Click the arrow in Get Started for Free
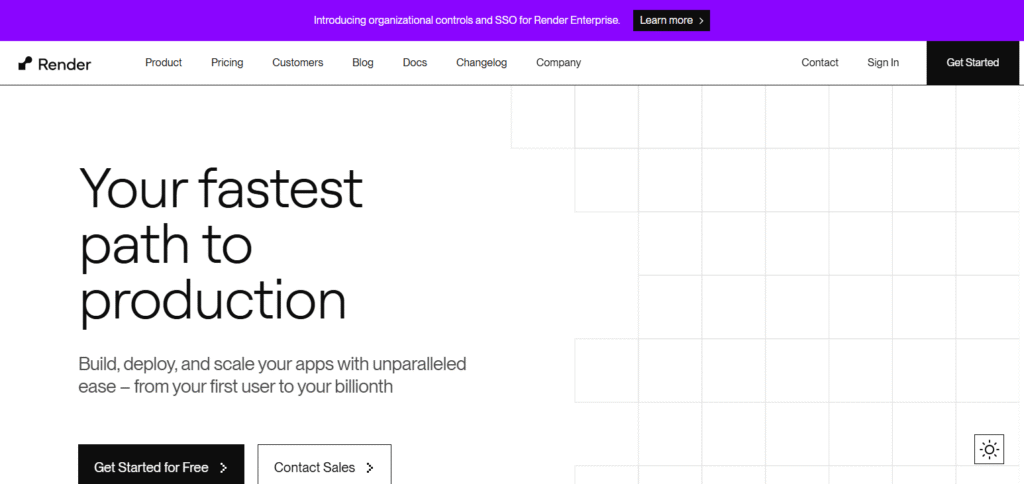Image resolution: width=1024 pixels, height=484 pixels. coord(223,468)
